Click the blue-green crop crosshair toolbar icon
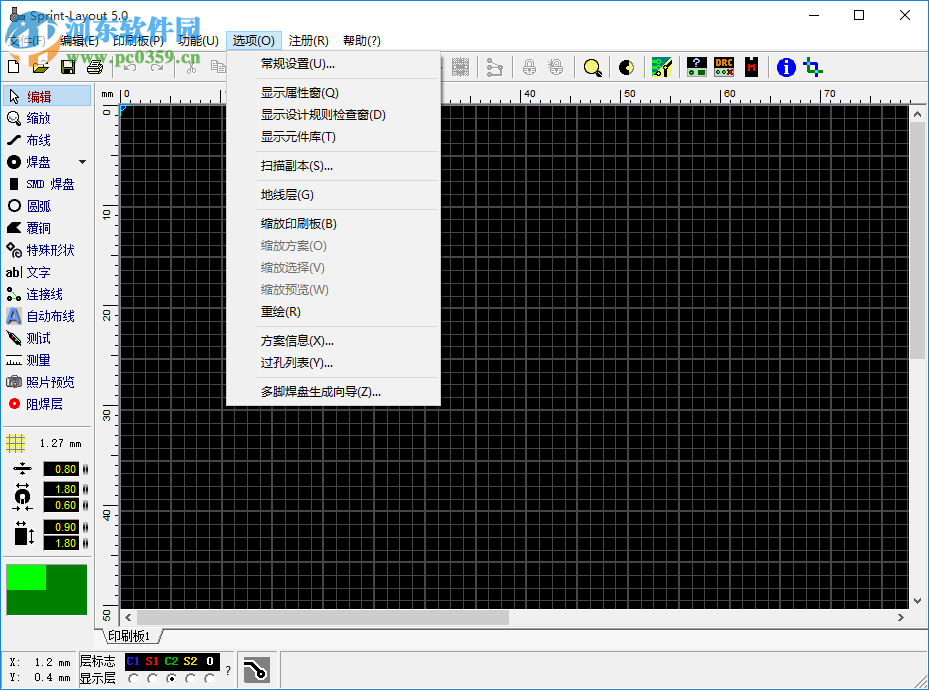The width and height of the screenshot is (929, 690). pyautogui.click(x=813, y=68)
